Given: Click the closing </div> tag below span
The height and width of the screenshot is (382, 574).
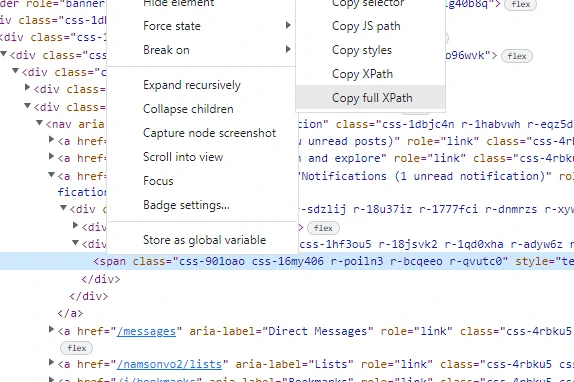Looking at the screenshot, I should click(x=101, y=280).
